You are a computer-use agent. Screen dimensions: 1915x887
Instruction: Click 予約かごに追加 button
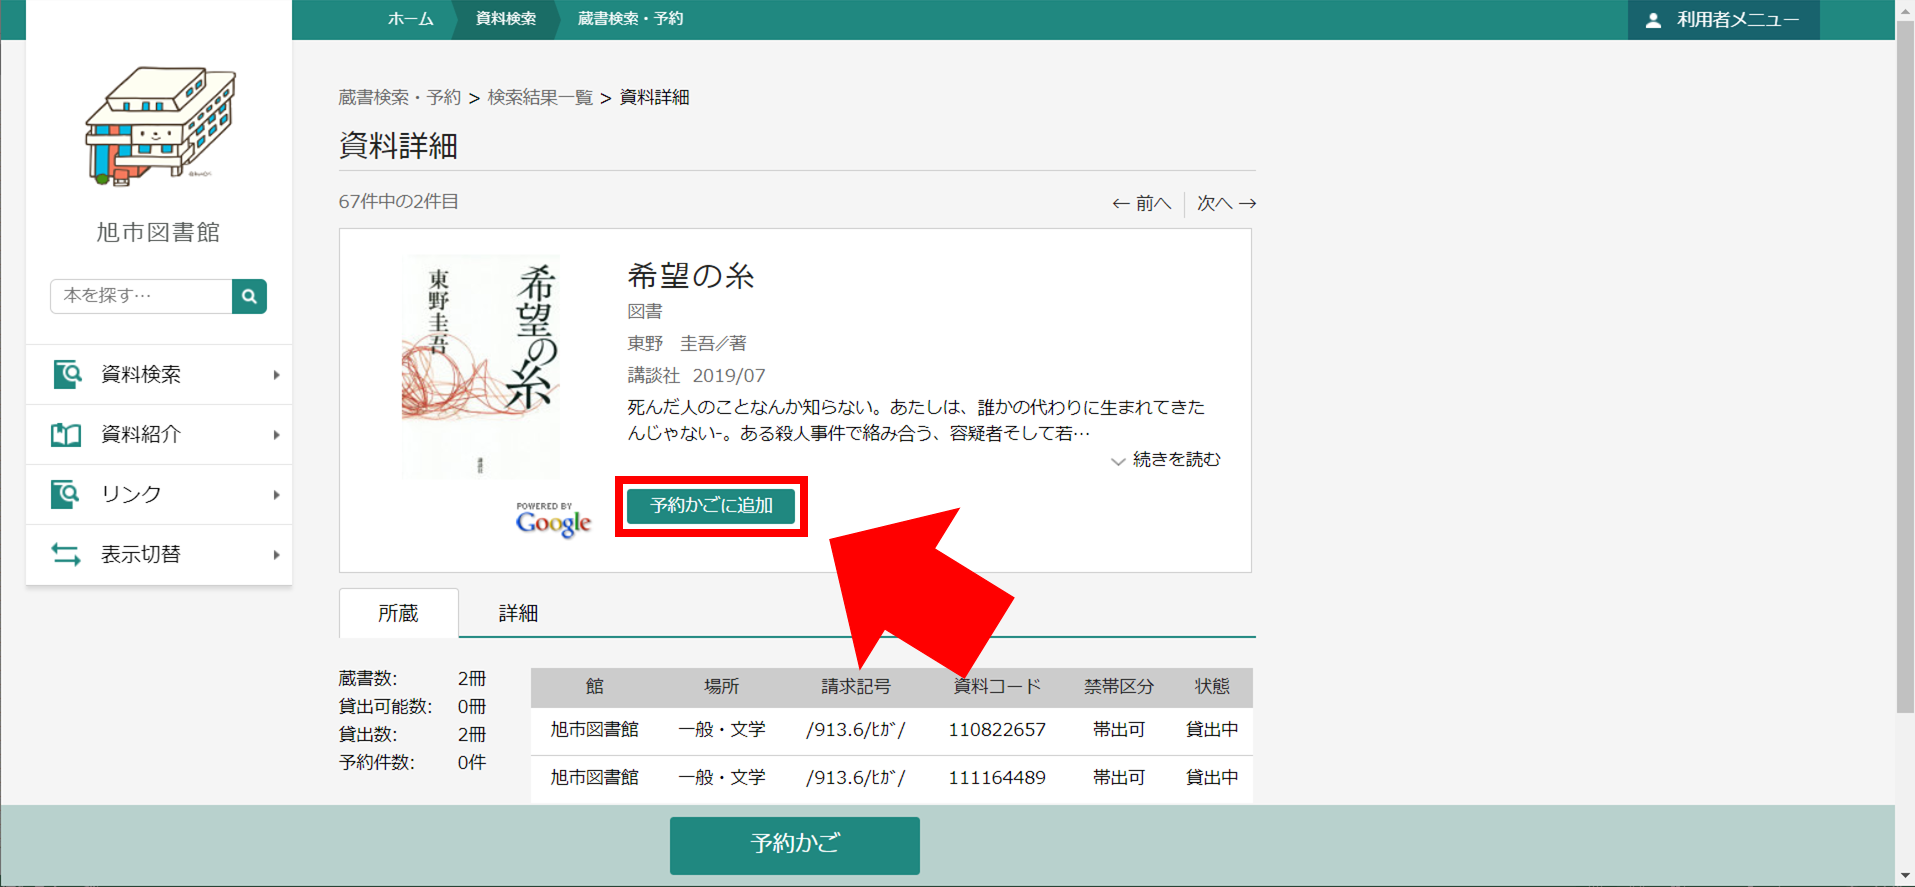pos(711,506)
